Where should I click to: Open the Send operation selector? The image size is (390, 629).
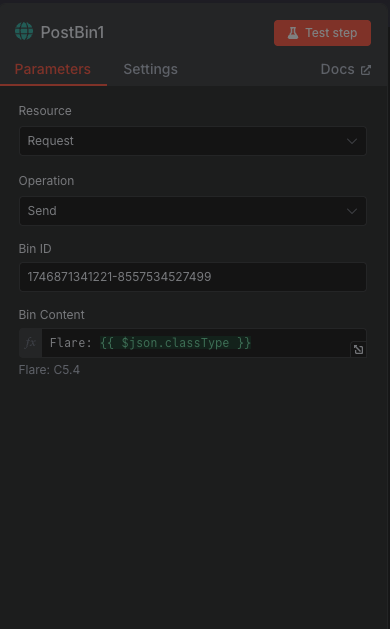pyautogui.click(x=193, y=211)
